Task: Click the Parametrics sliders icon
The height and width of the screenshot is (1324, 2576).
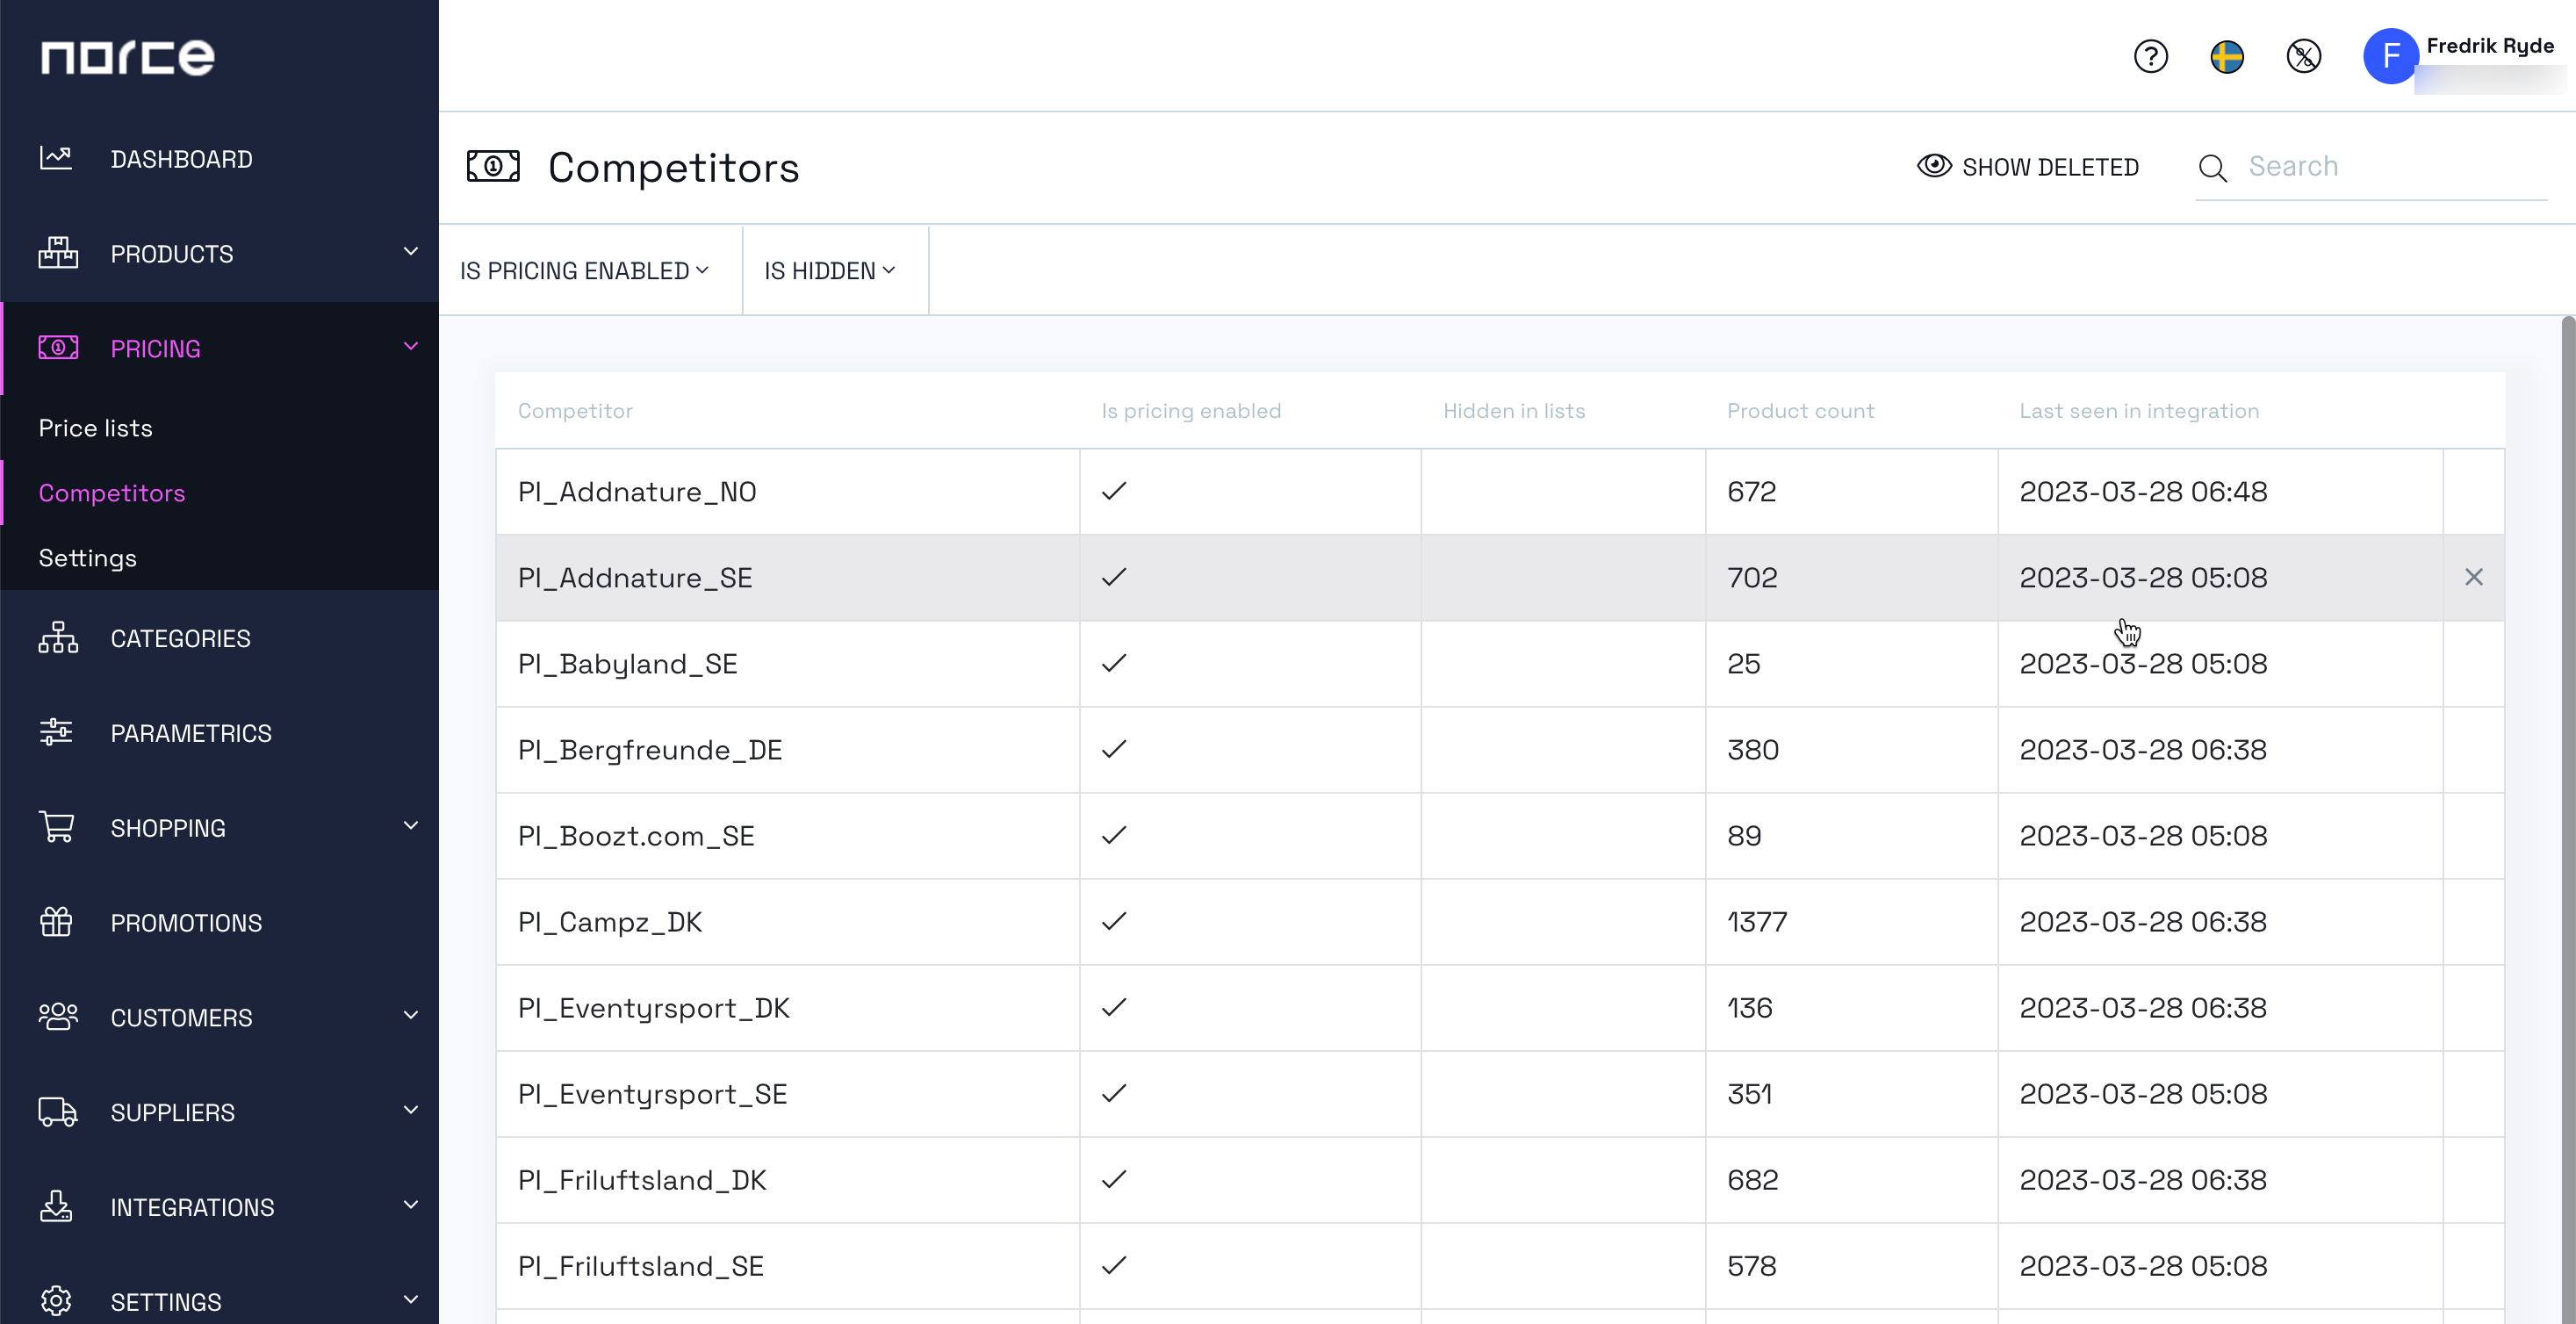Action: tap(56, 733)
